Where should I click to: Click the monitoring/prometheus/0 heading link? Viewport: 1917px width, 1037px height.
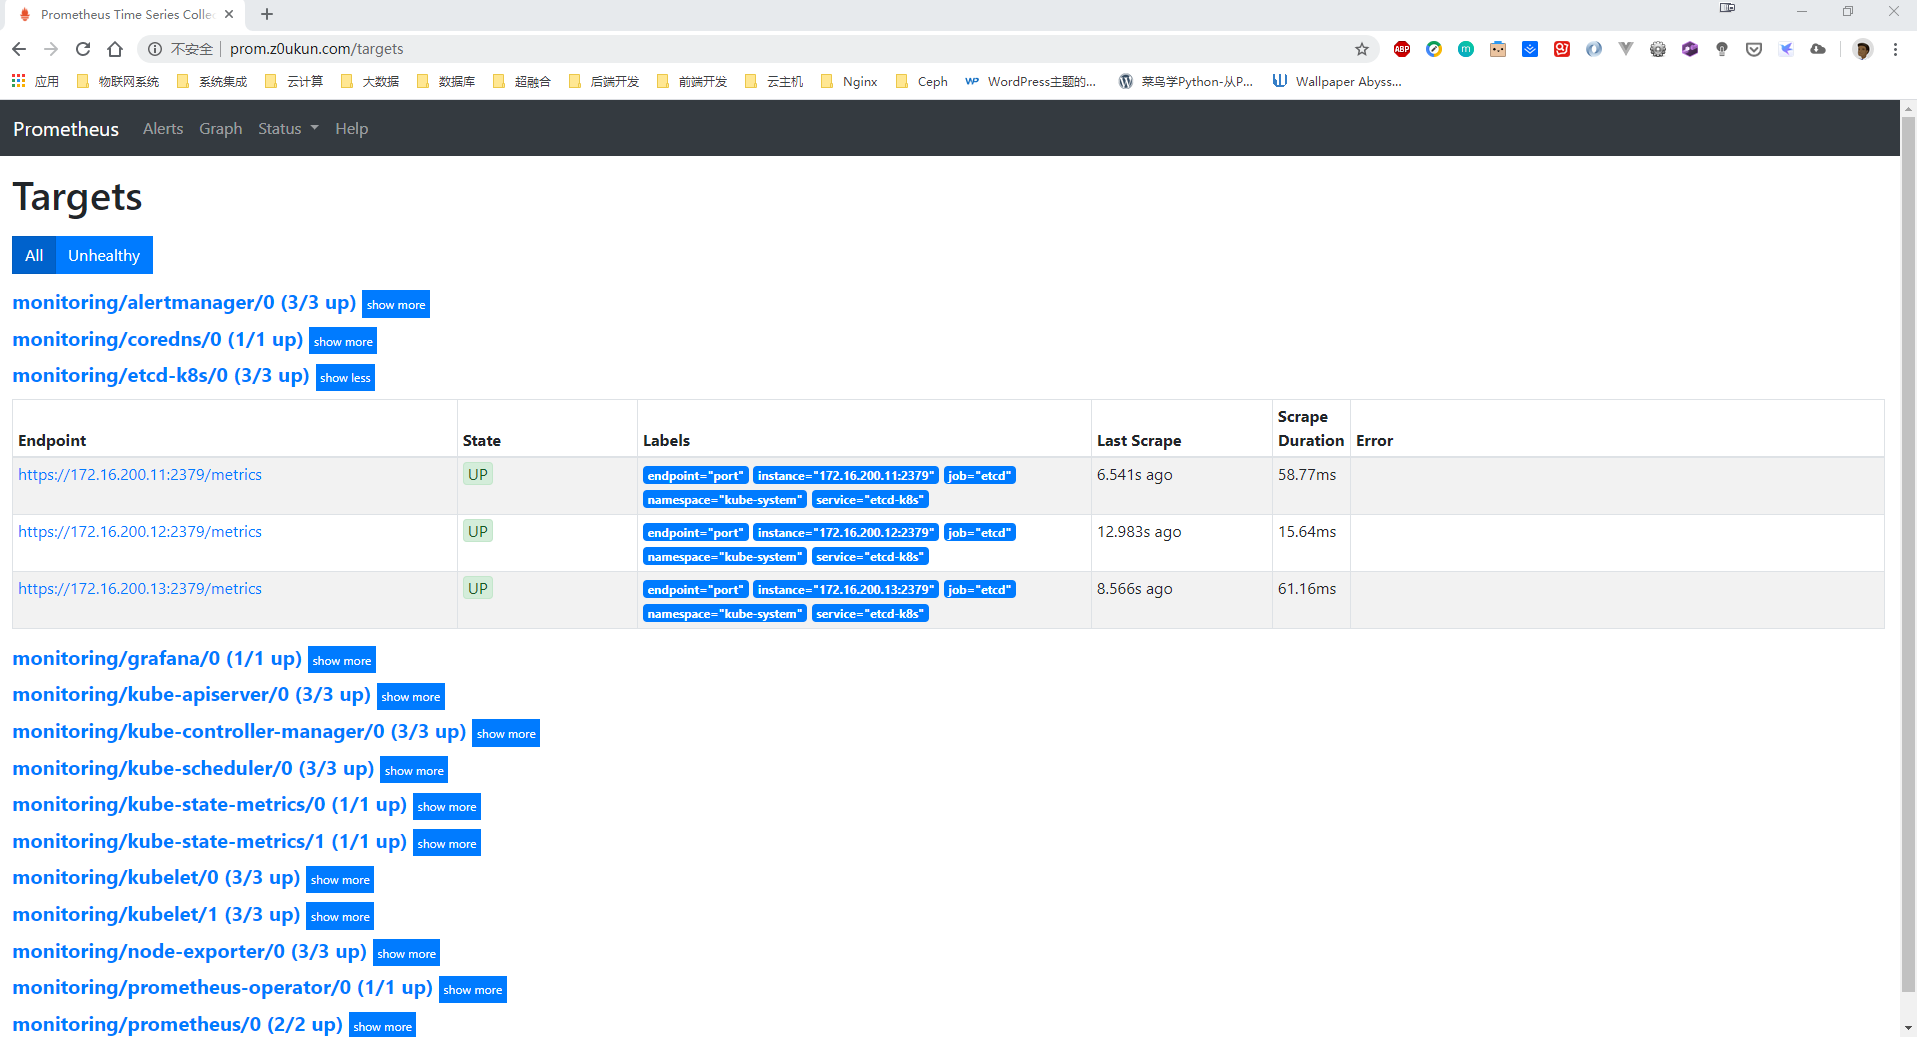pos(178,1025)
